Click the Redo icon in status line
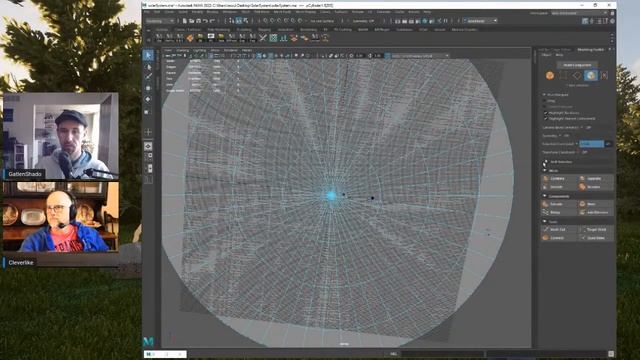Viewport: 640px width, 360px height. coord(212,21)
